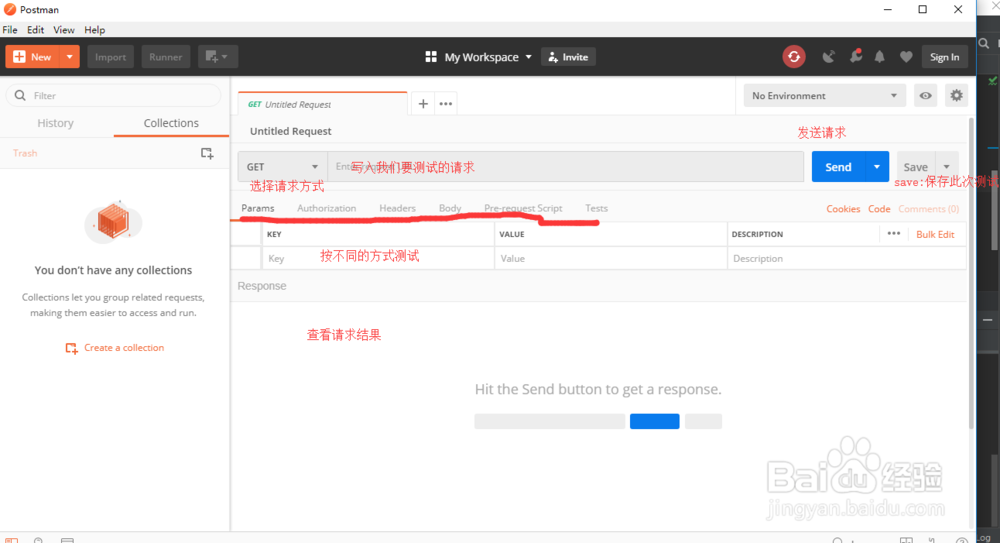Click the Create a collection link
1000x543 pixels.
coord(115,348)
